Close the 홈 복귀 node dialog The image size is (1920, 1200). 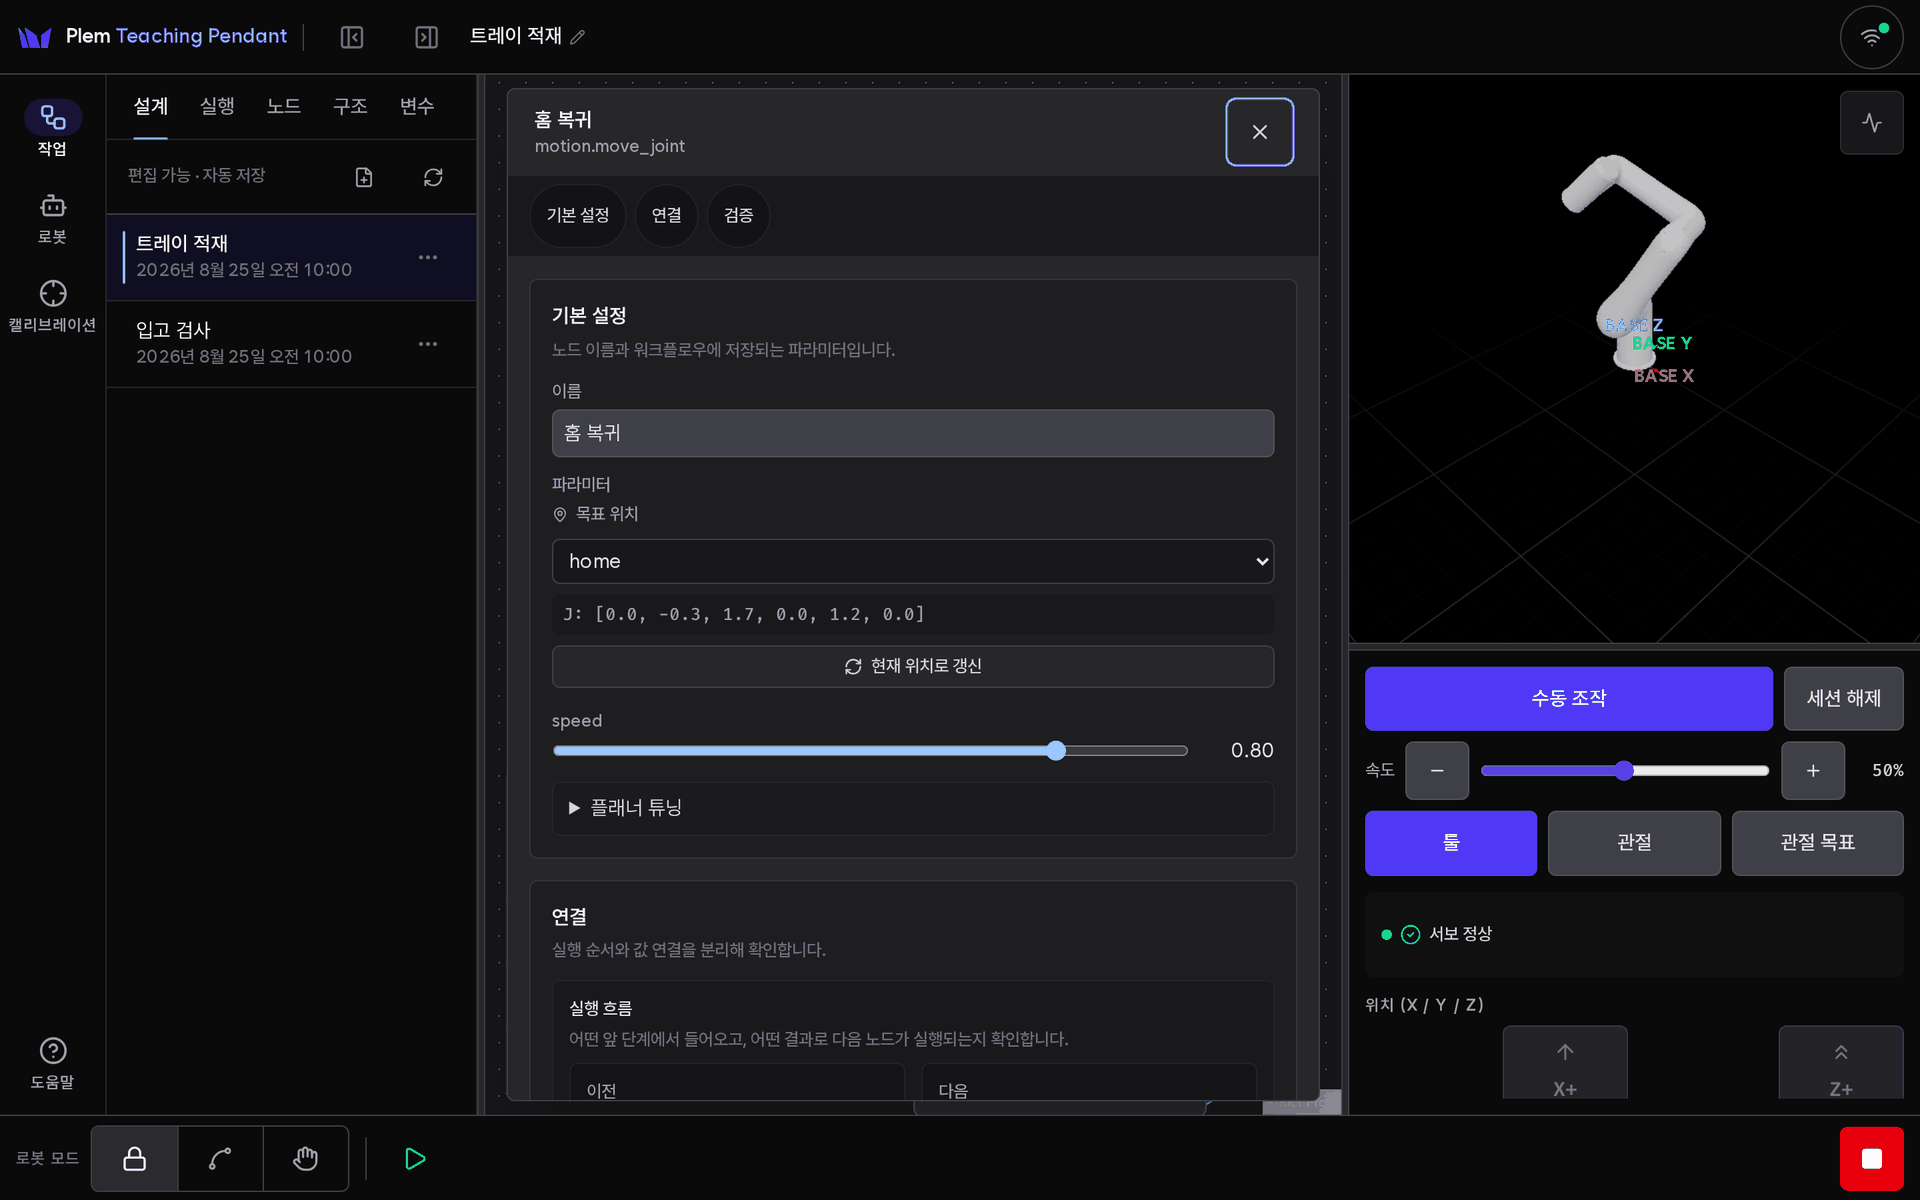(1260, 132)
